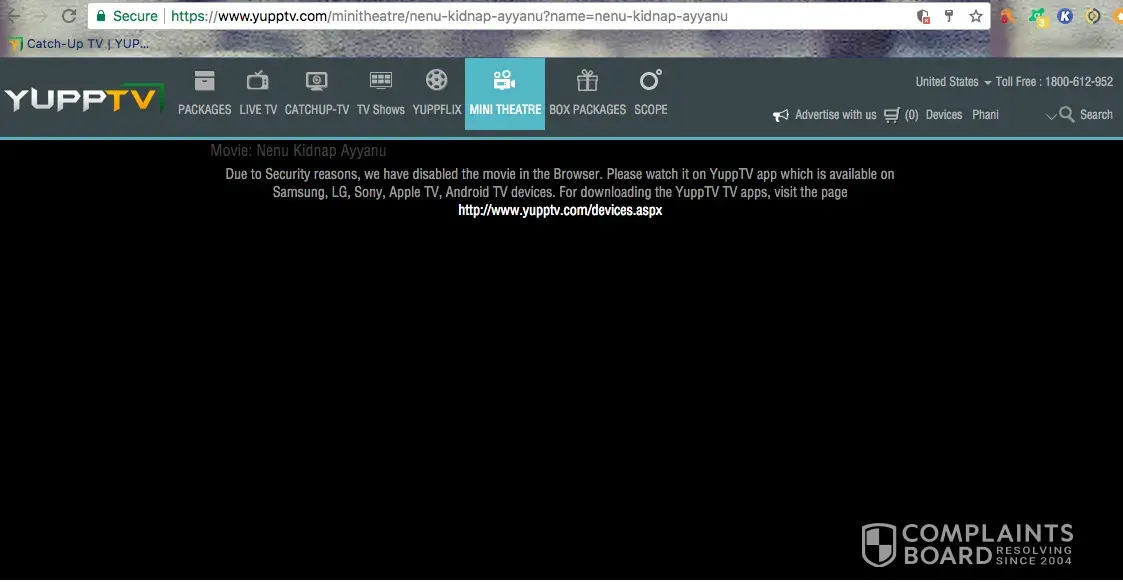
Task: Click the blocked-content shield icon in address bar
Action: coord(923,16)
